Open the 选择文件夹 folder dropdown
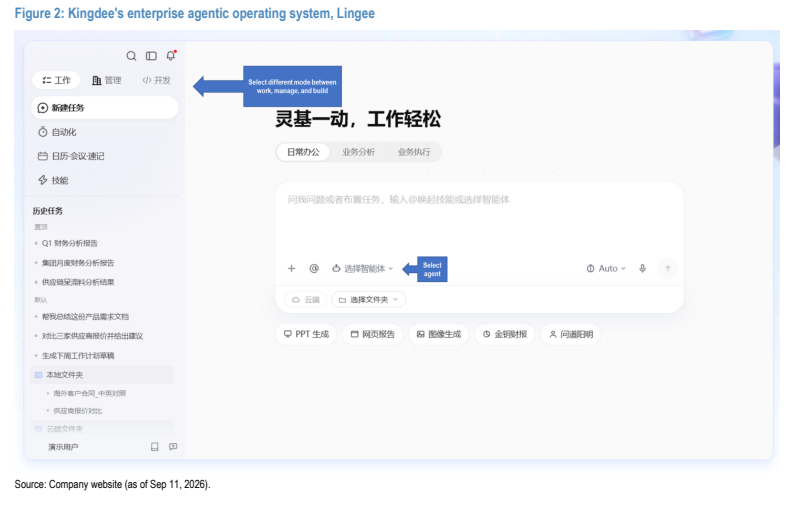This screenshot has height=505, width=794. click(369, 300)
